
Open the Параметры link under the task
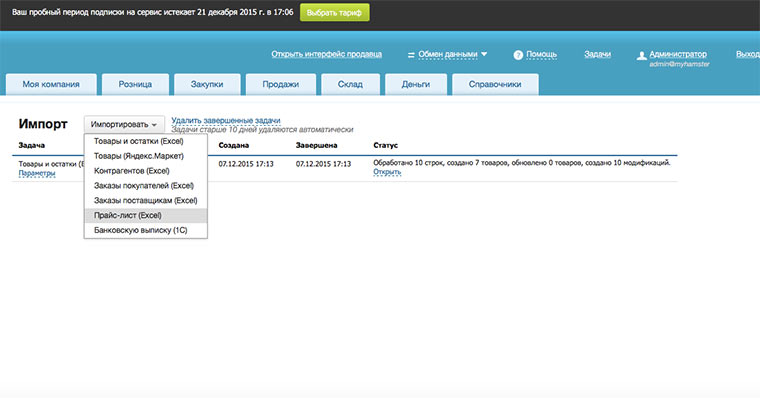[x=37, y=173]
